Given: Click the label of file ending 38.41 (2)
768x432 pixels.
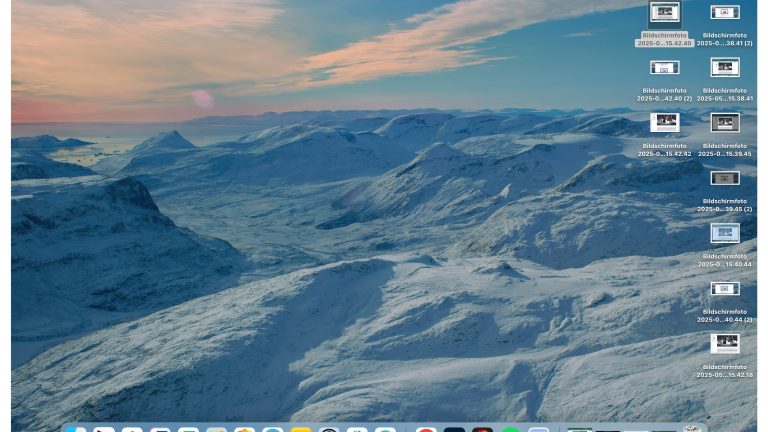Looking at the screenshot, I should 725,39.
